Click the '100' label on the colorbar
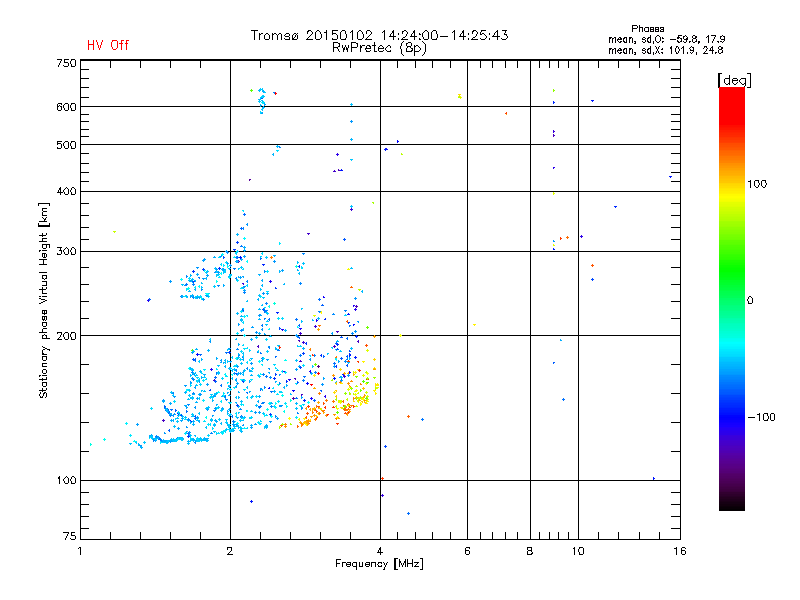This screenshot has width=800, height=600. pyautogui.click(x=757, y=184)
